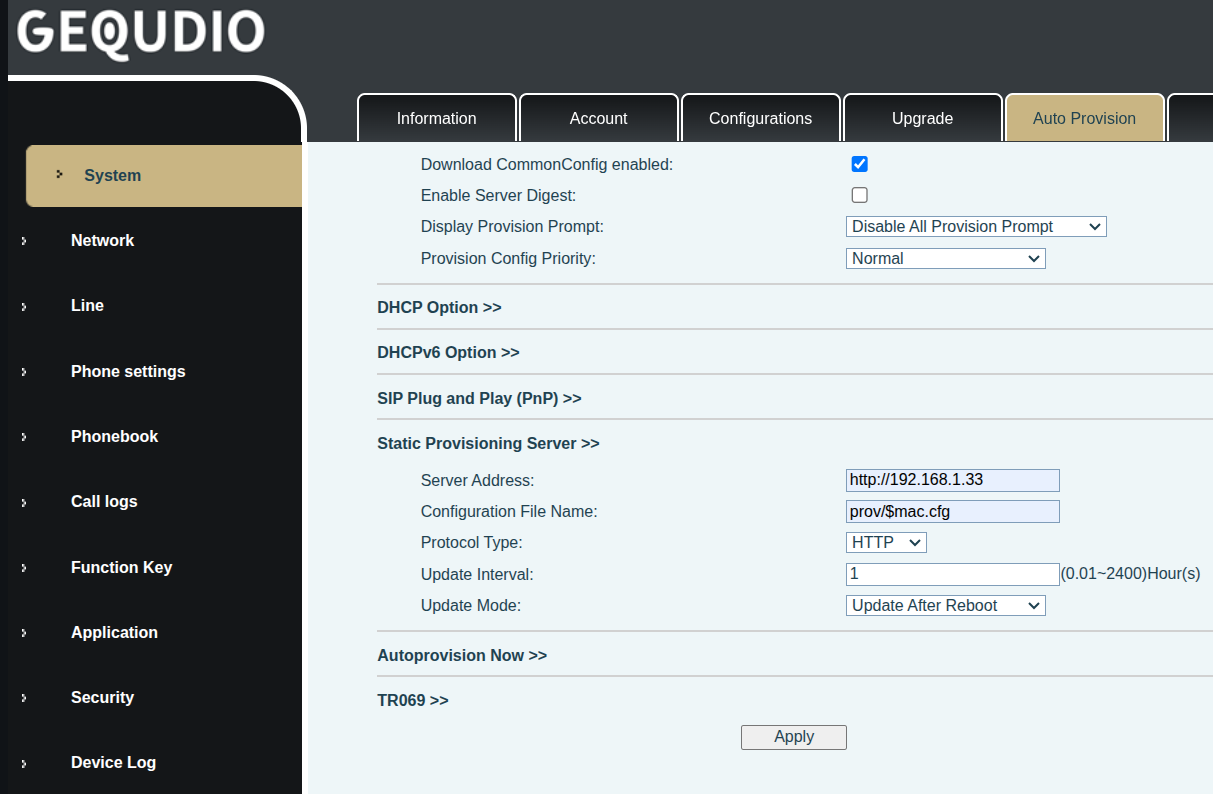Open Display Provision Prompt dropdown

[x=975, y=227]
